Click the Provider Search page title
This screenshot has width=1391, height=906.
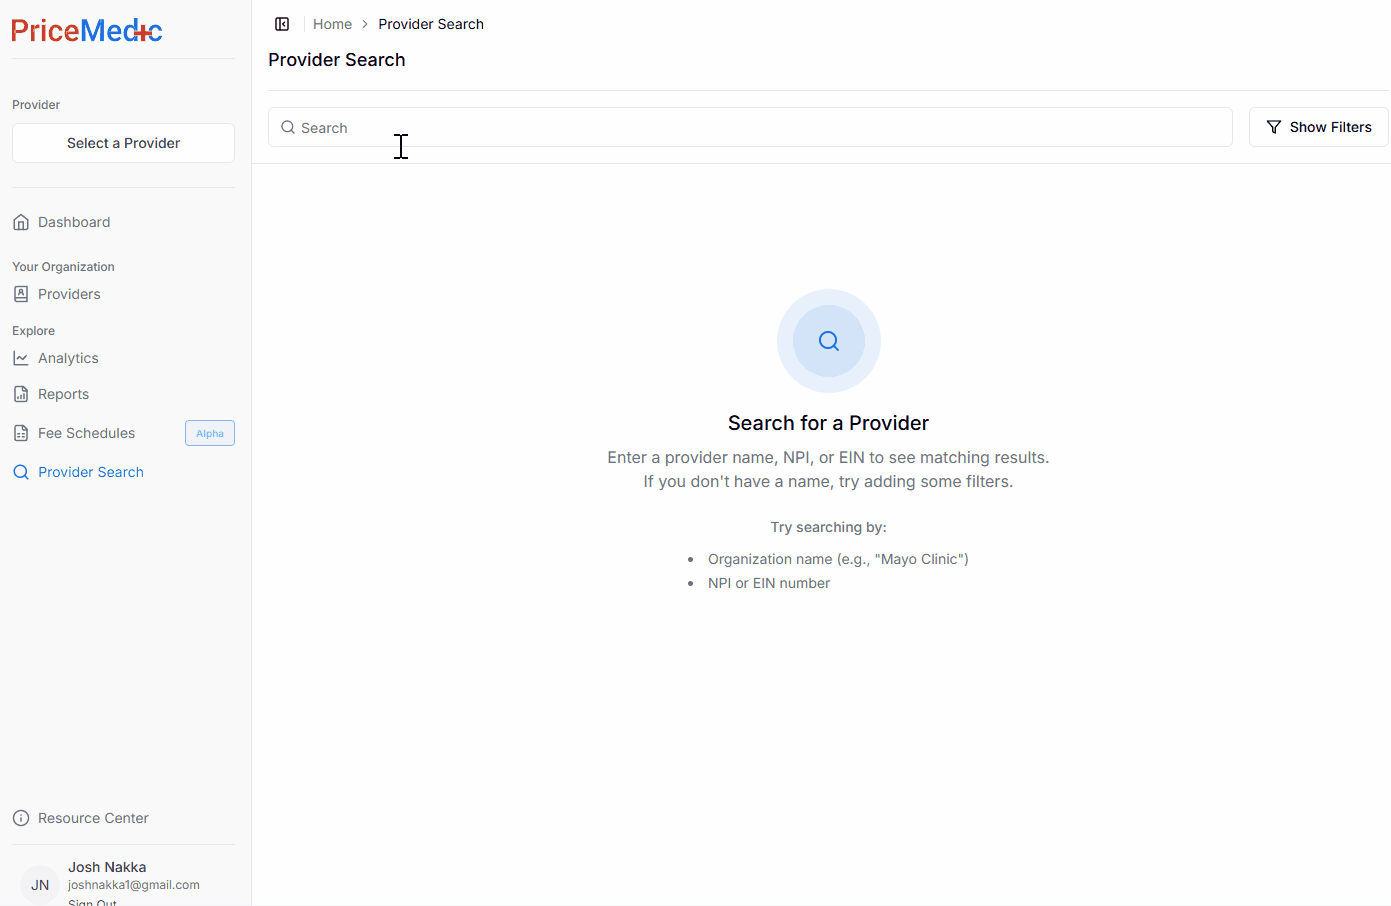click(x=337, y=60)
